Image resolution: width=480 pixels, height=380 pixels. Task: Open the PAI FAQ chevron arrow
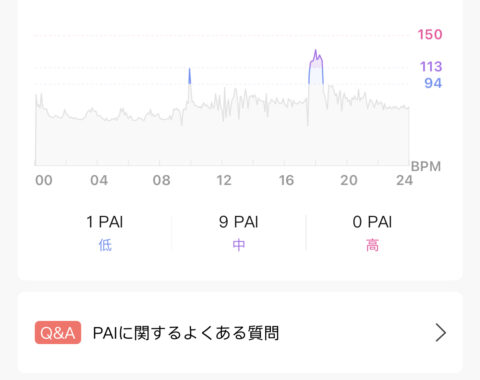(440, 333)
